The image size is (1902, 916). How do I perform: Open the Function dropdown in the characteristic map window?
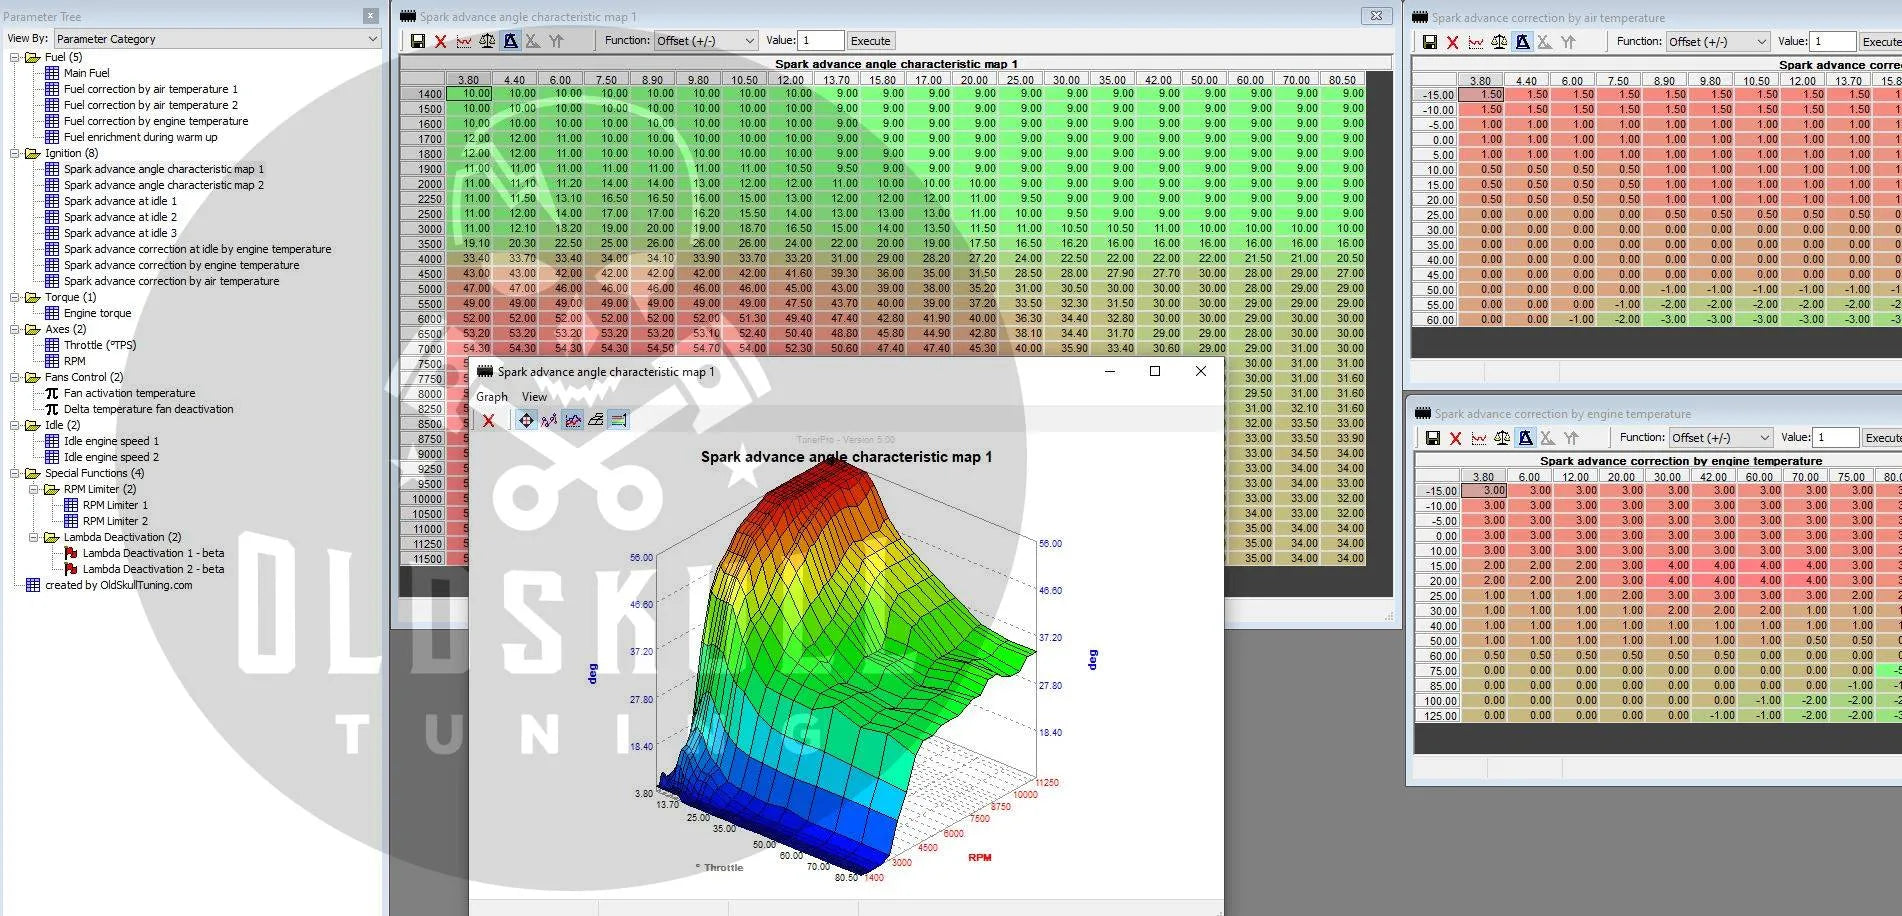point(705,41)
